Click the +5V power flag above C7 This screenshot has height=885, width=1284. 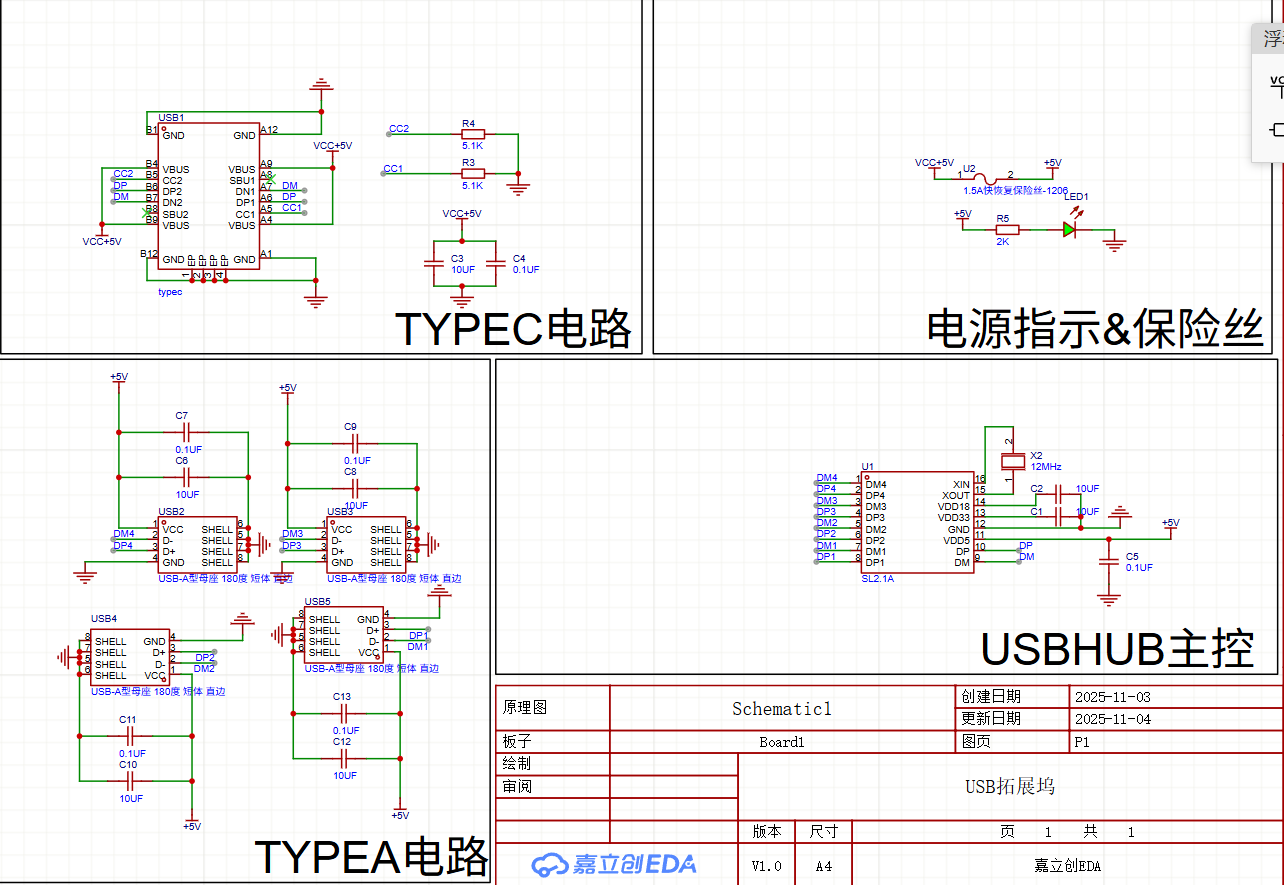tap(118, 378)
